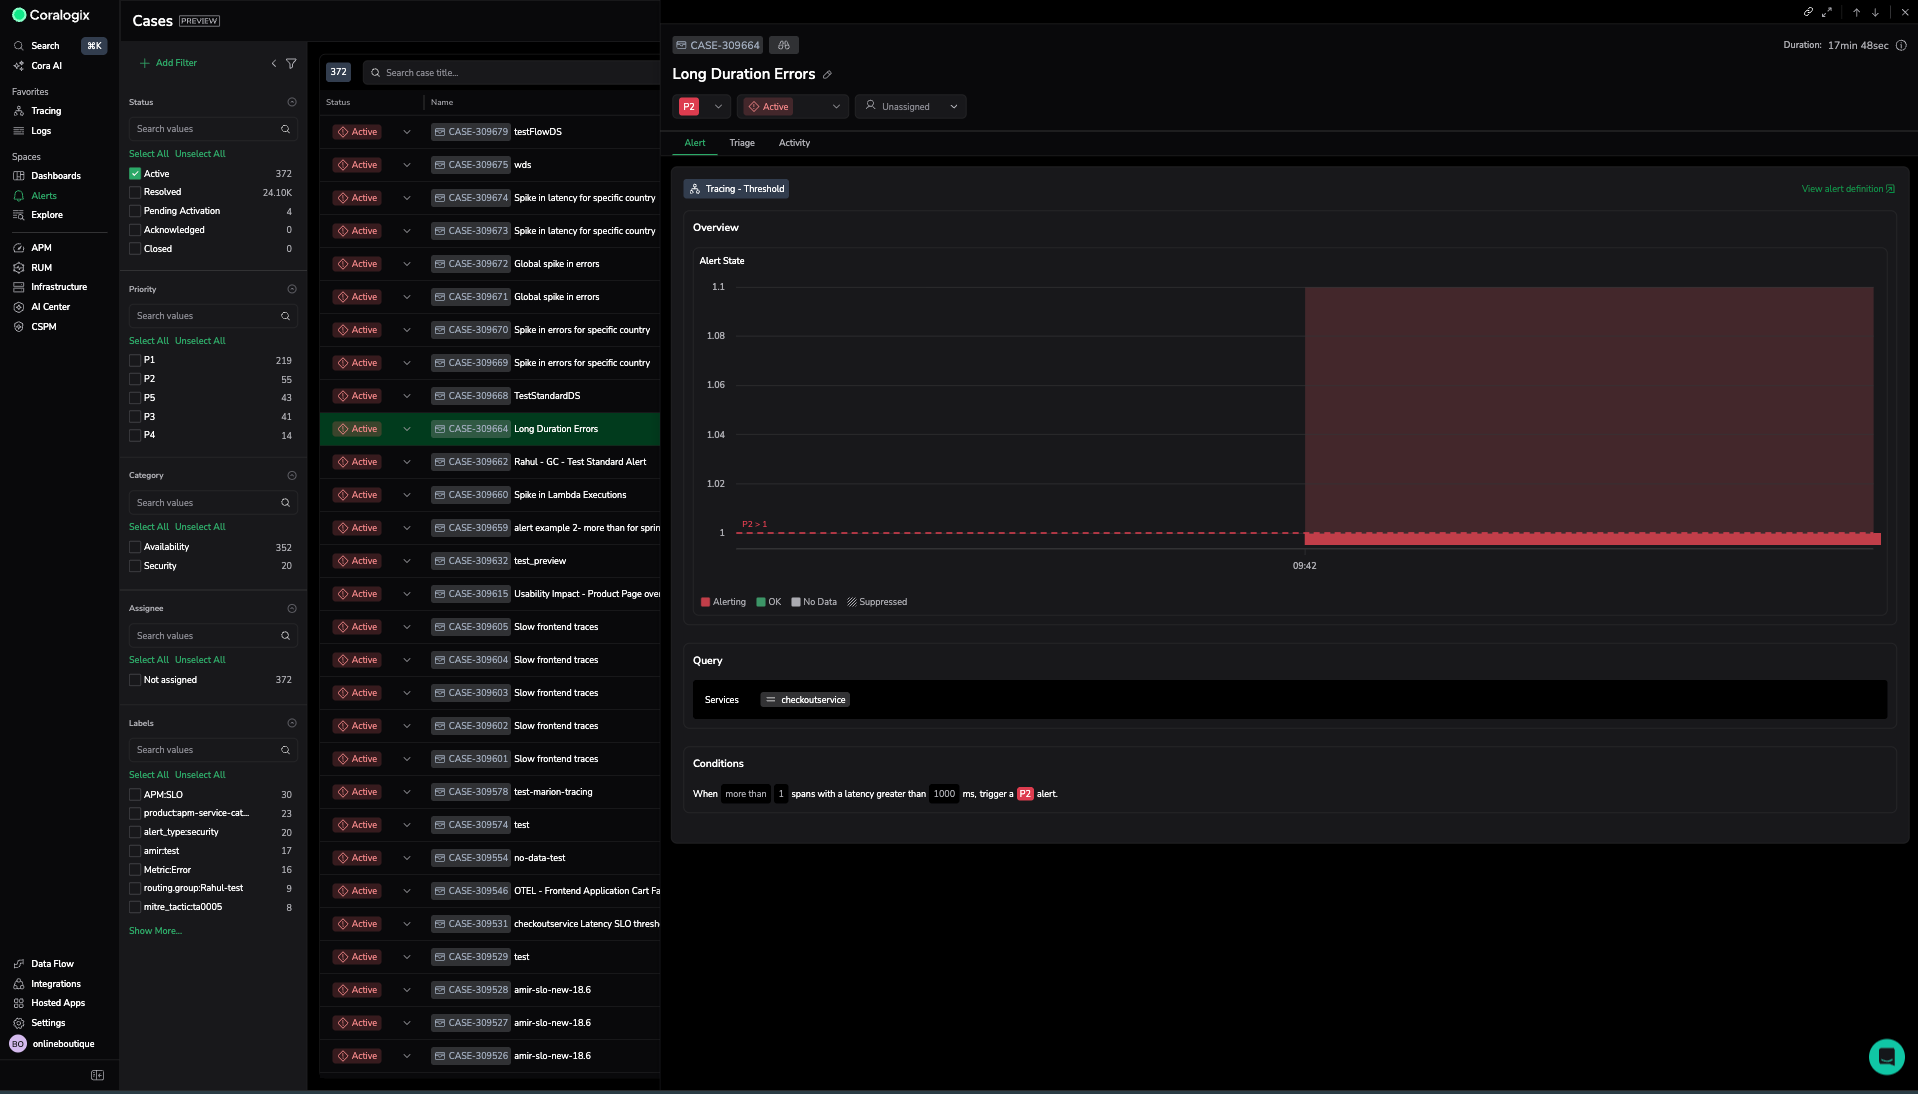Copy case link via the link icon
The width and height of the screenshot is (1918, 1094).
(1807, 12)
